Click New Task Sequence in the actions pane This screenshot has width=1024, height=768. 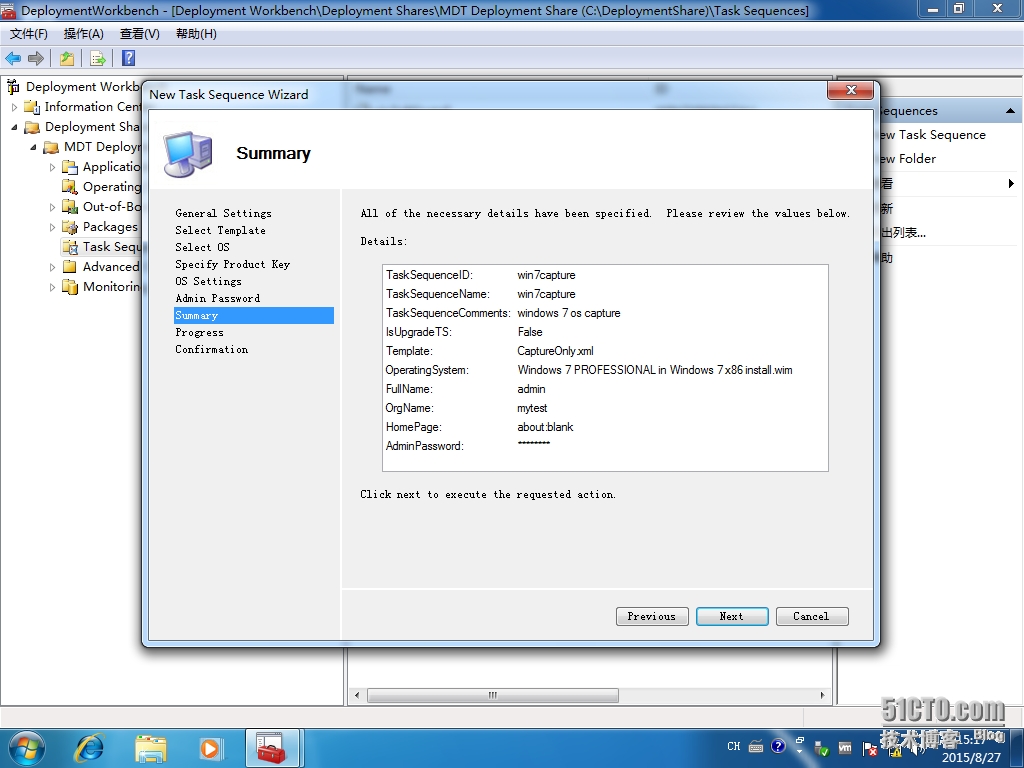pos(932,135)
